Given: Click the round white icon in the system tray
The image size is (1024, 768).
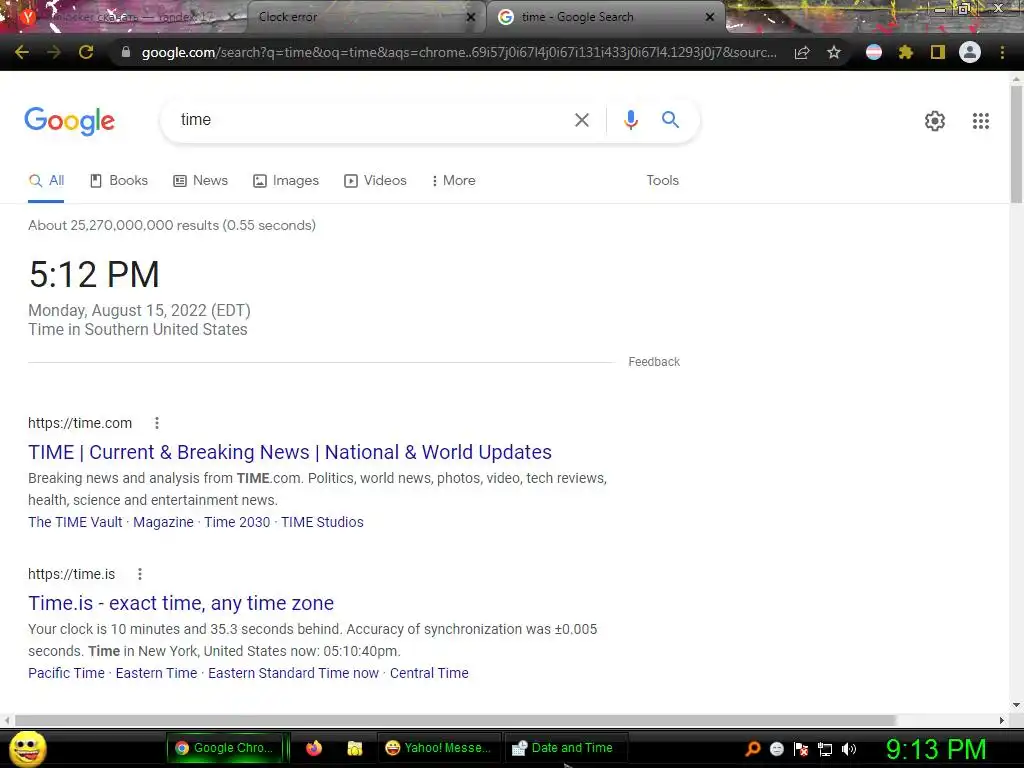Looking at the screenshot, I should click(x=776, y=749).
